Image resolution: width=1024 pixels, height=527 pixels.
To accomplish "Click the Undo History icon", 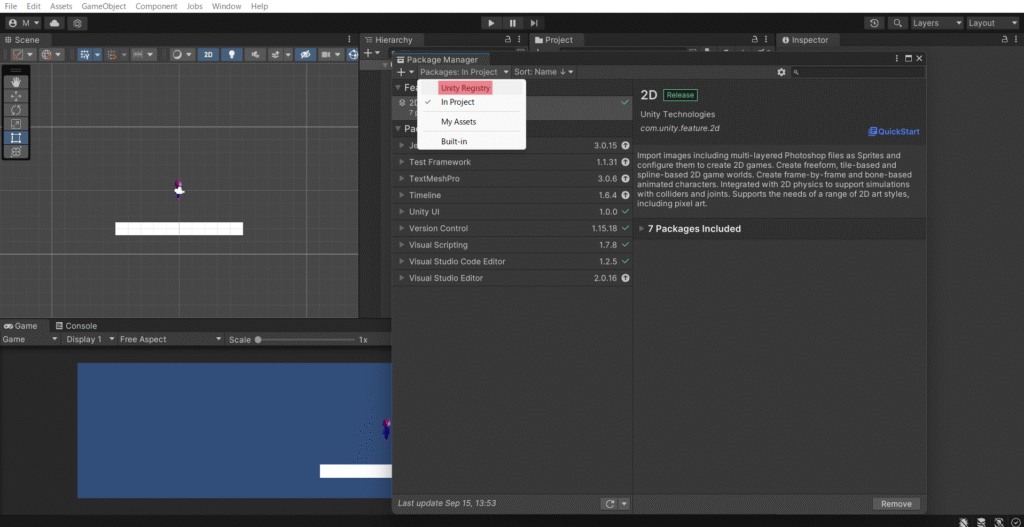I will pos(875,23).
